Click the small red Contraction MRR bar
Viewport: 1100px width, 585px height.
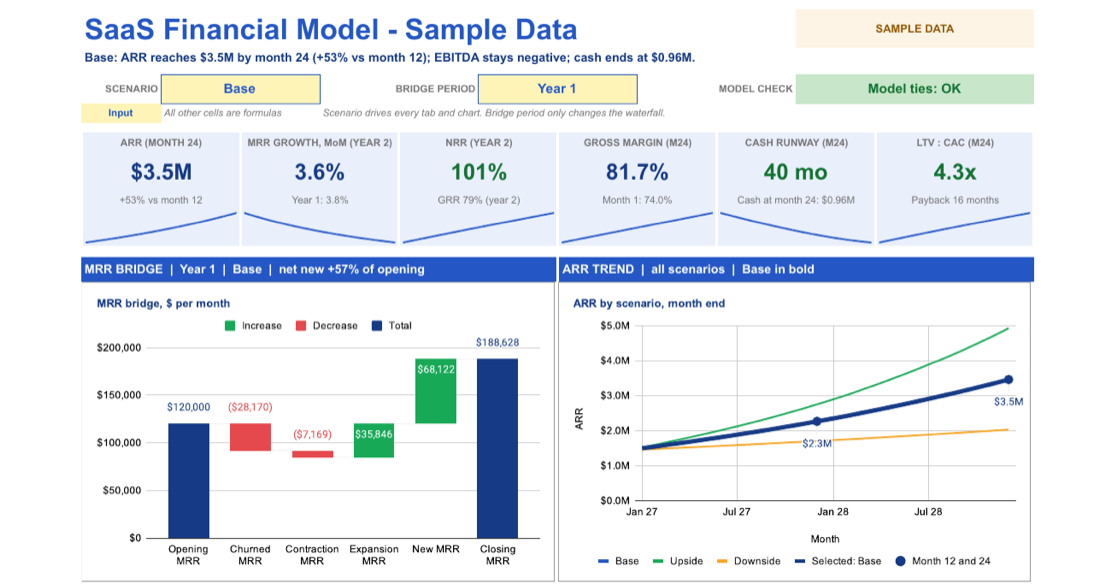pos(312,455)
